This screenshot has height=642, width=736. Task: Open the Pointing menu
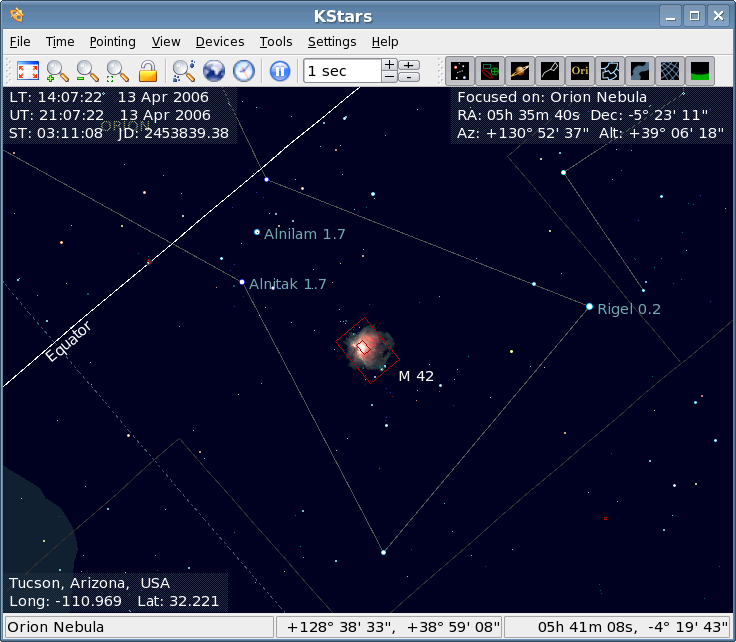coord(113,42)
